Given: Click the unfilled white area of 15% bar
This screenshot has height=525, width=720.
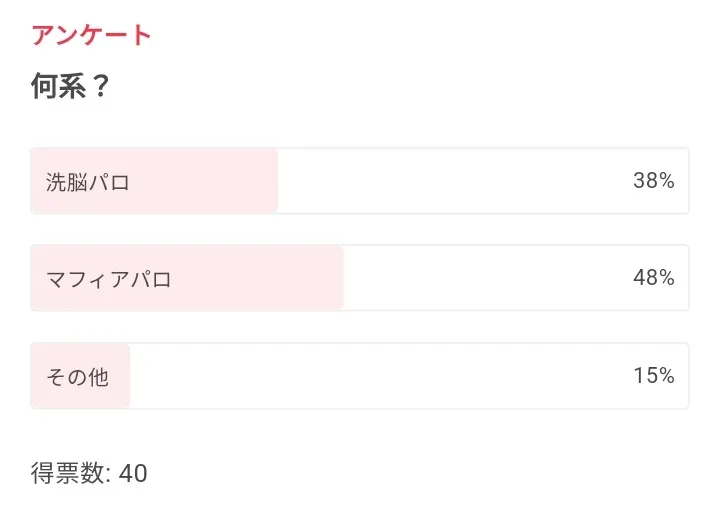Looking at the screenshot, I should 380,376.
